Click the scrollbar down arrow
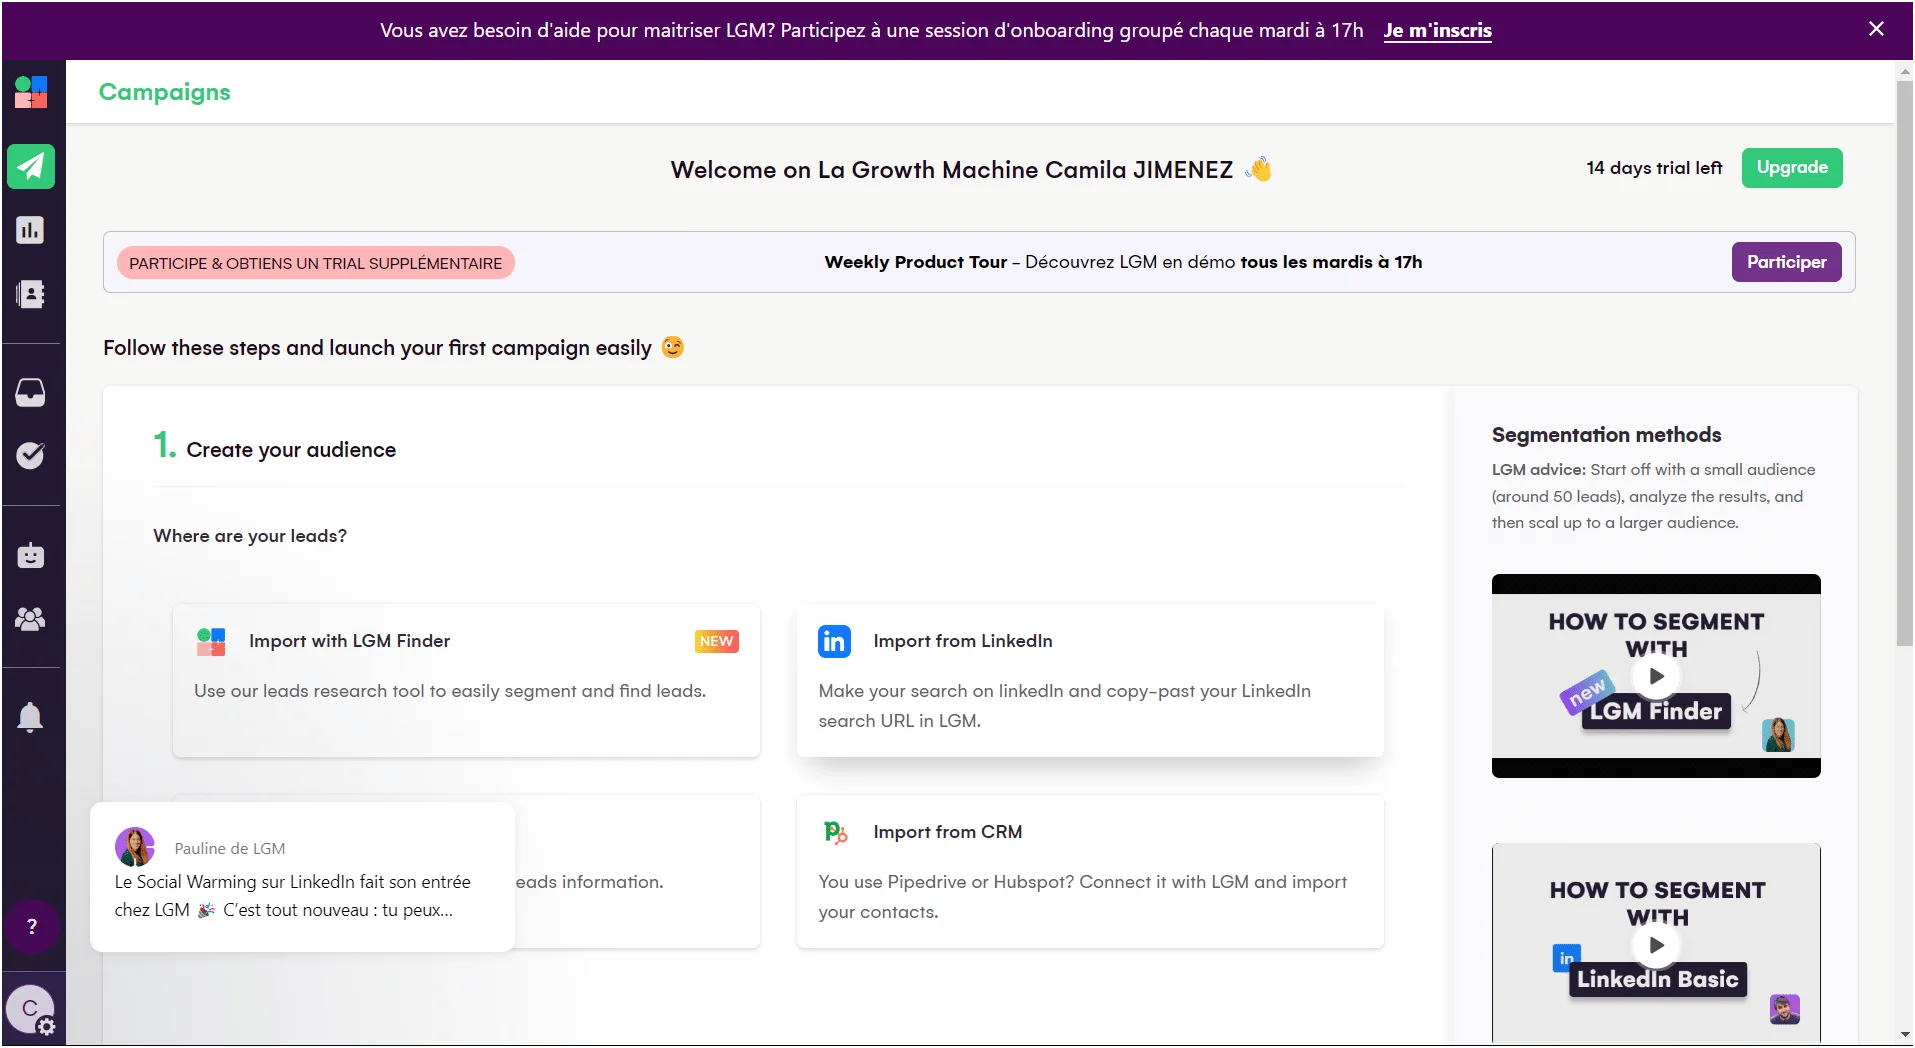 point(1904,1034)
